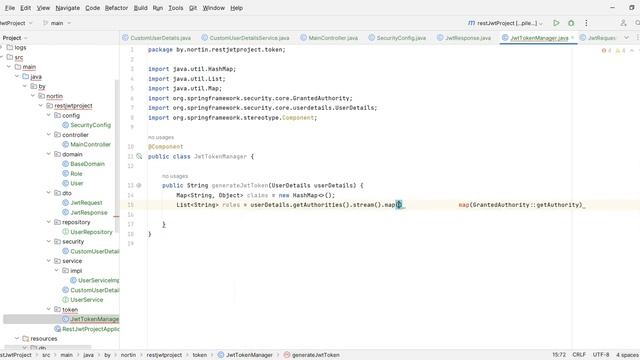Open the Project view dropdown
The image size is (640, 360).
[15, 38]
